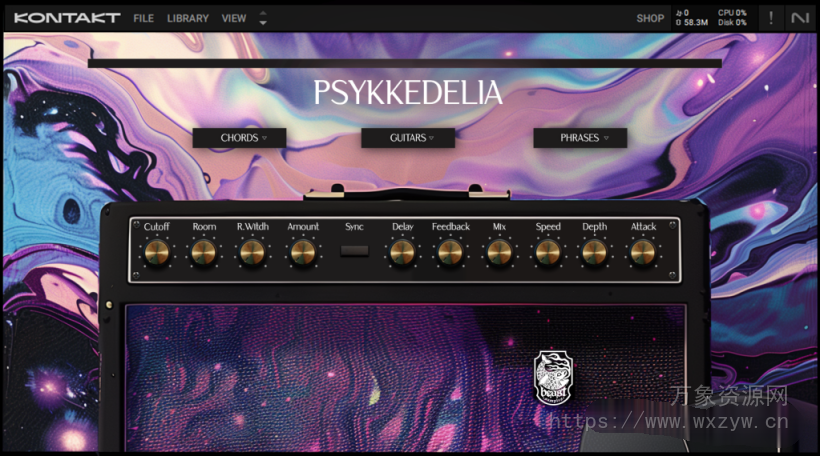820x456 pixels.
Task: Toggle the Sync switch
Action: coord(355,251)
